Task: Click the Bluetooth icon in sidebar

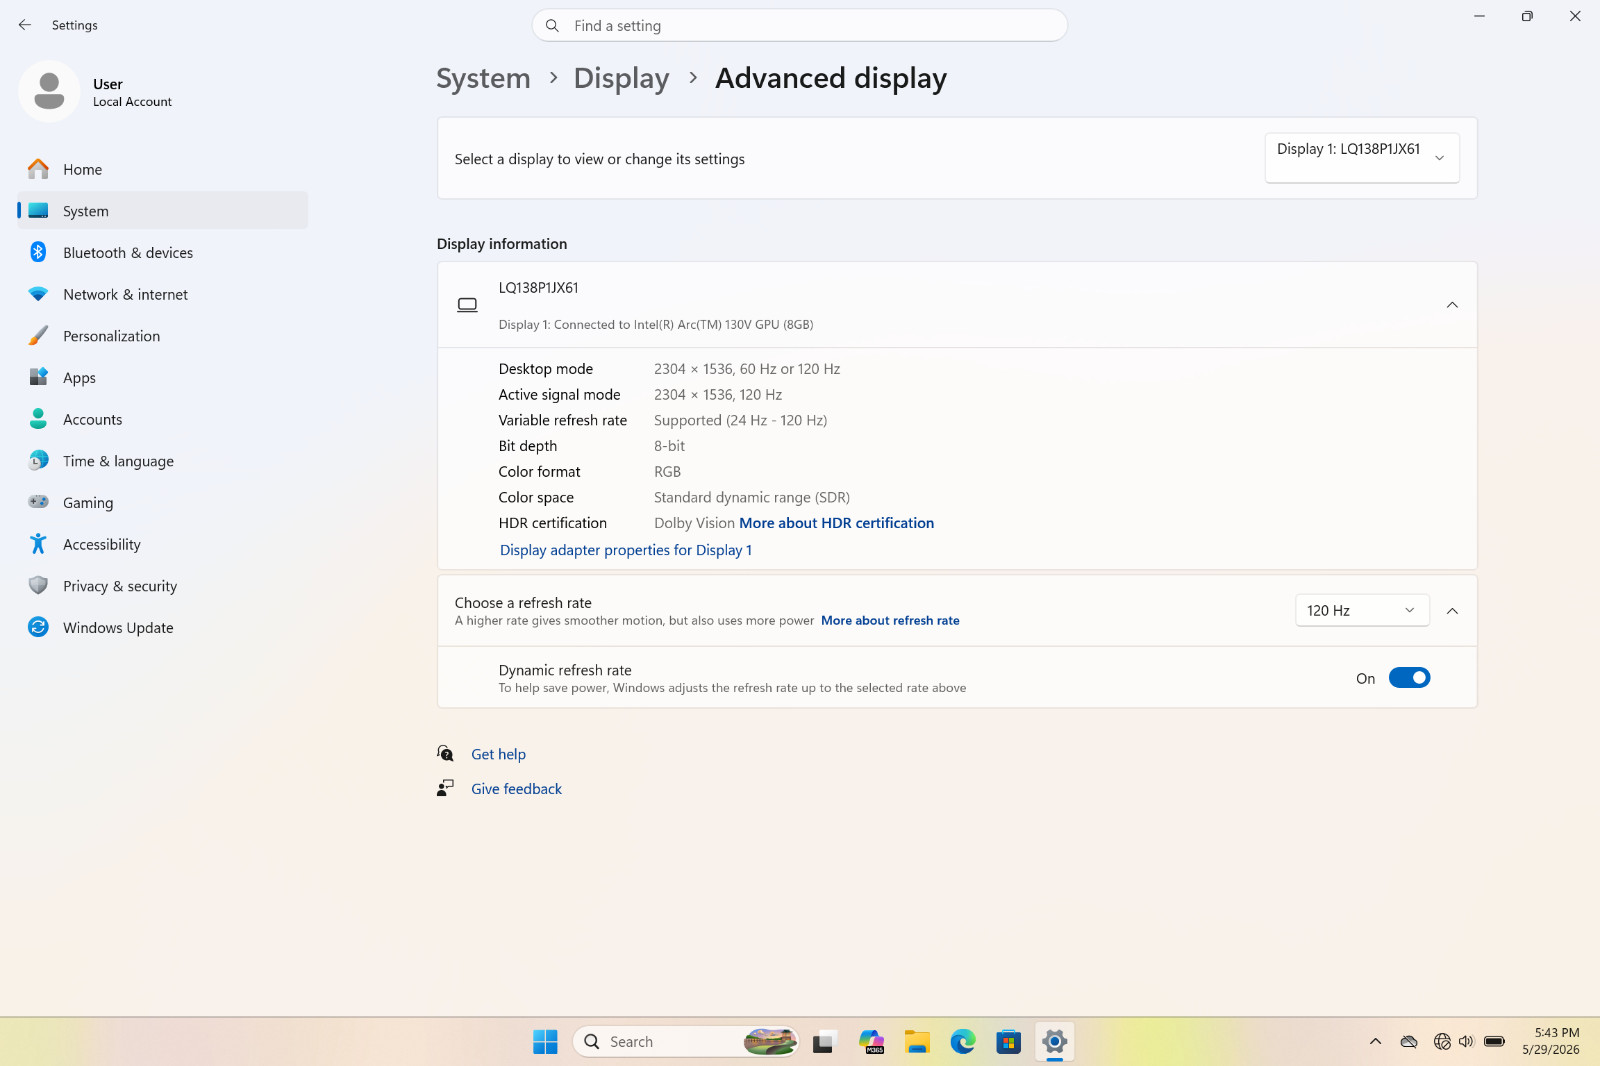Action: pyautogui.click(x=38, y=252)
